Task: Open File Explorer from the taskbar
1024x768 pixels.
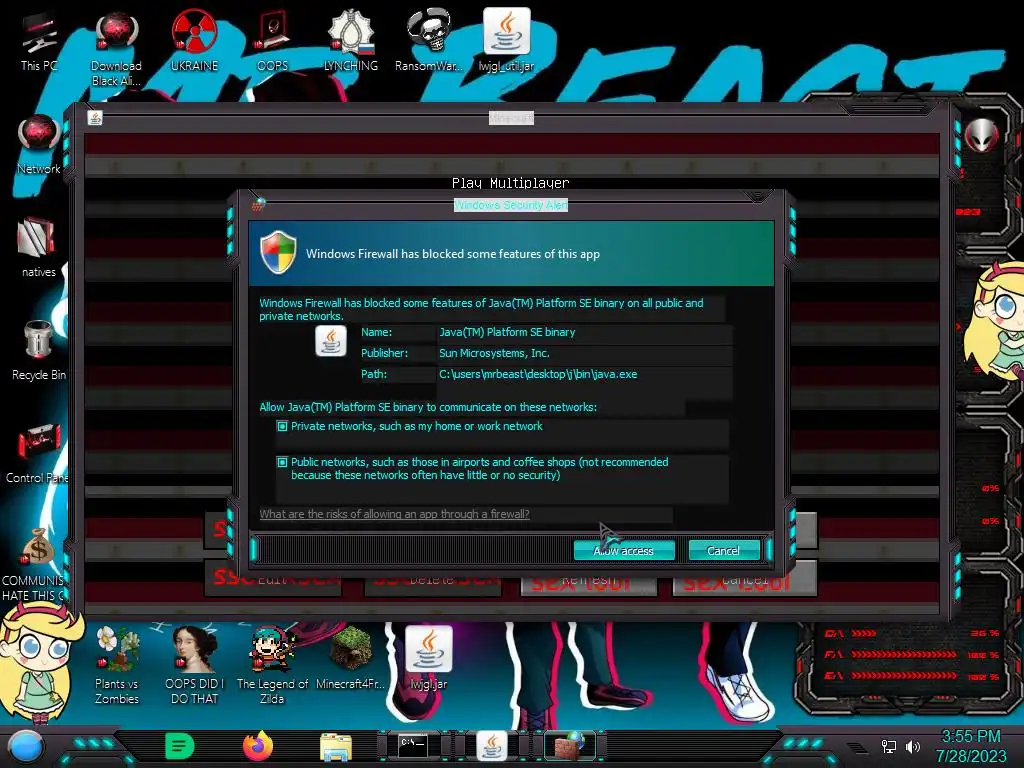Action: pyautogui.click(x=336, y=747)
